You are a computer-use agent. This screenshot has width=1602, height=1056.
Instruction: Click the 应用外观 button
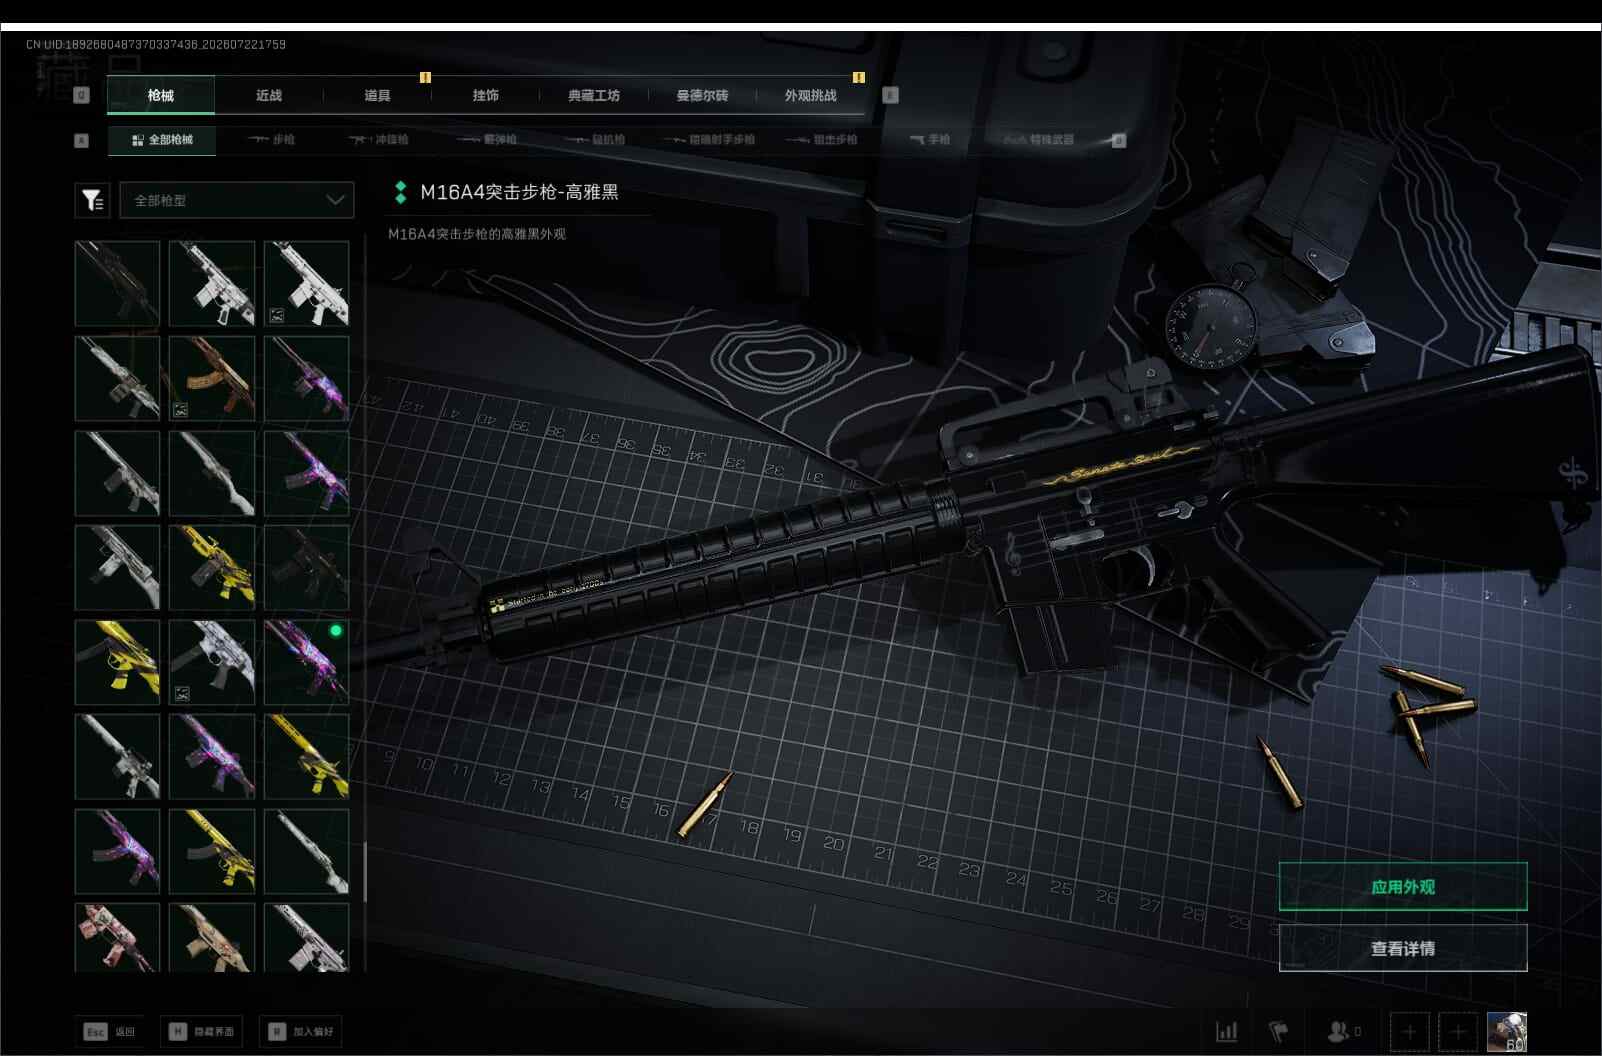(1403, 887)
